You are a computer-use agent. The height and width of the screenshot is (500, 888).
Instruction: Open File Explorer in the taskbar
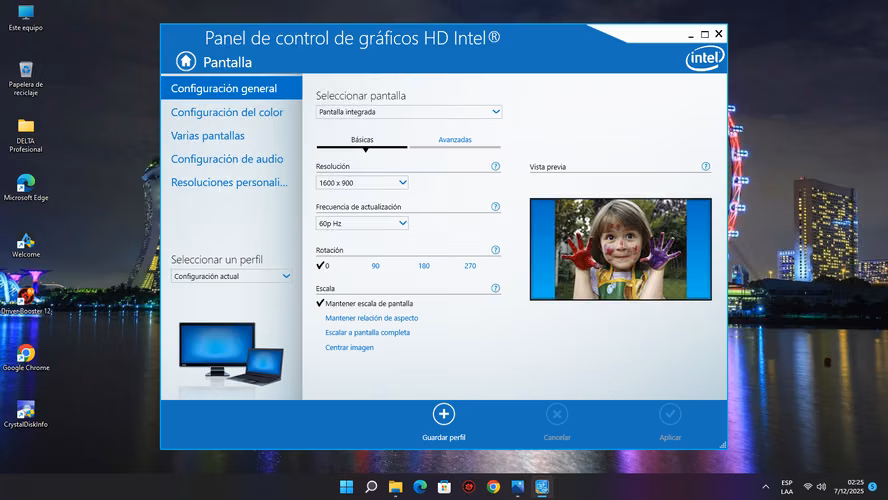pos(395,486)
